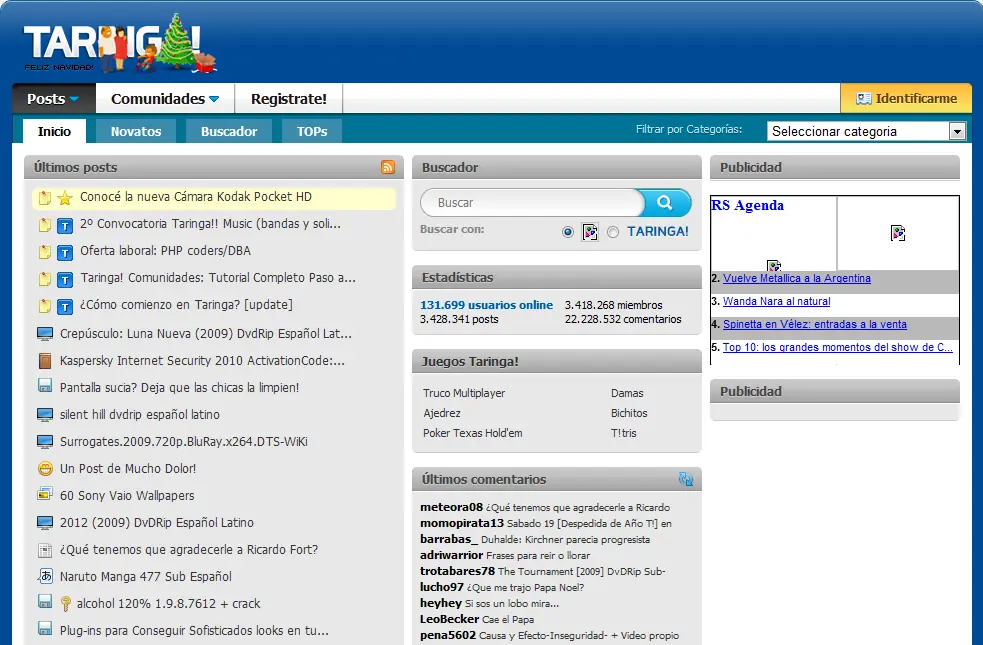The height and width of the screenshot is (645, 983).
Task: Click the document icon beside Ricardo Fort post
Action: (45, 550)
